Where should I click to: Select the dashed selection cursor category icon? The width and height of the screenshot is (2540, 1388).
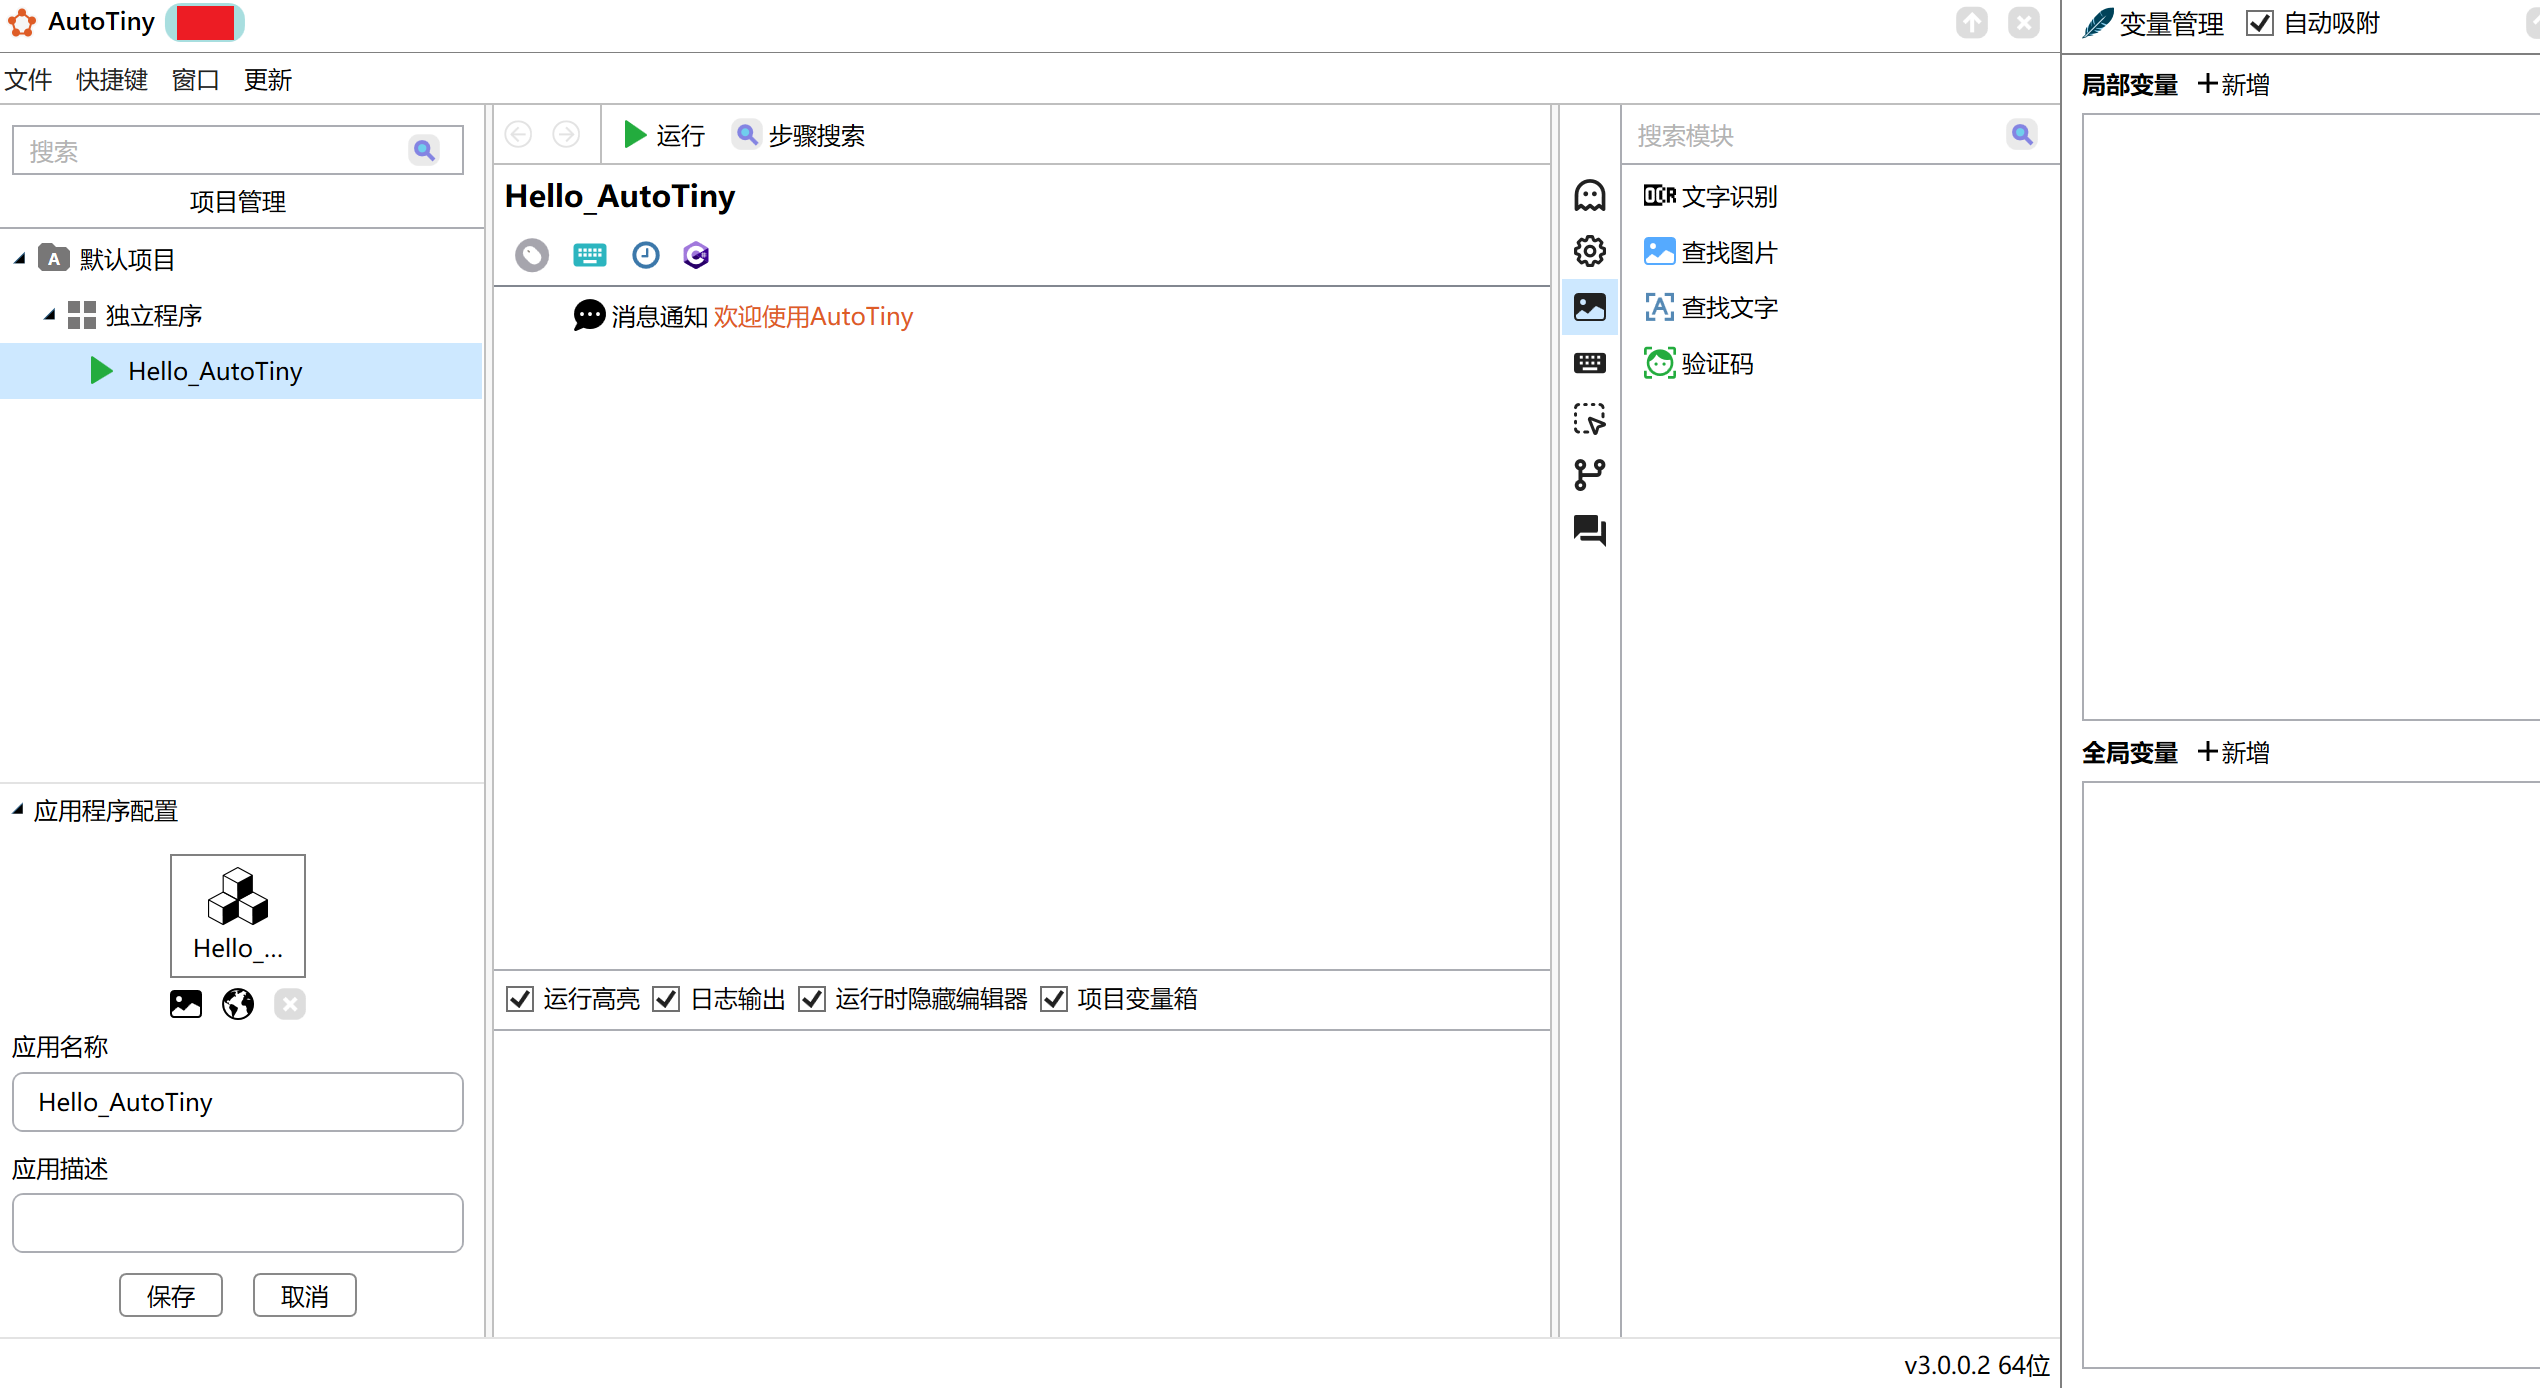pos(1589,419)
